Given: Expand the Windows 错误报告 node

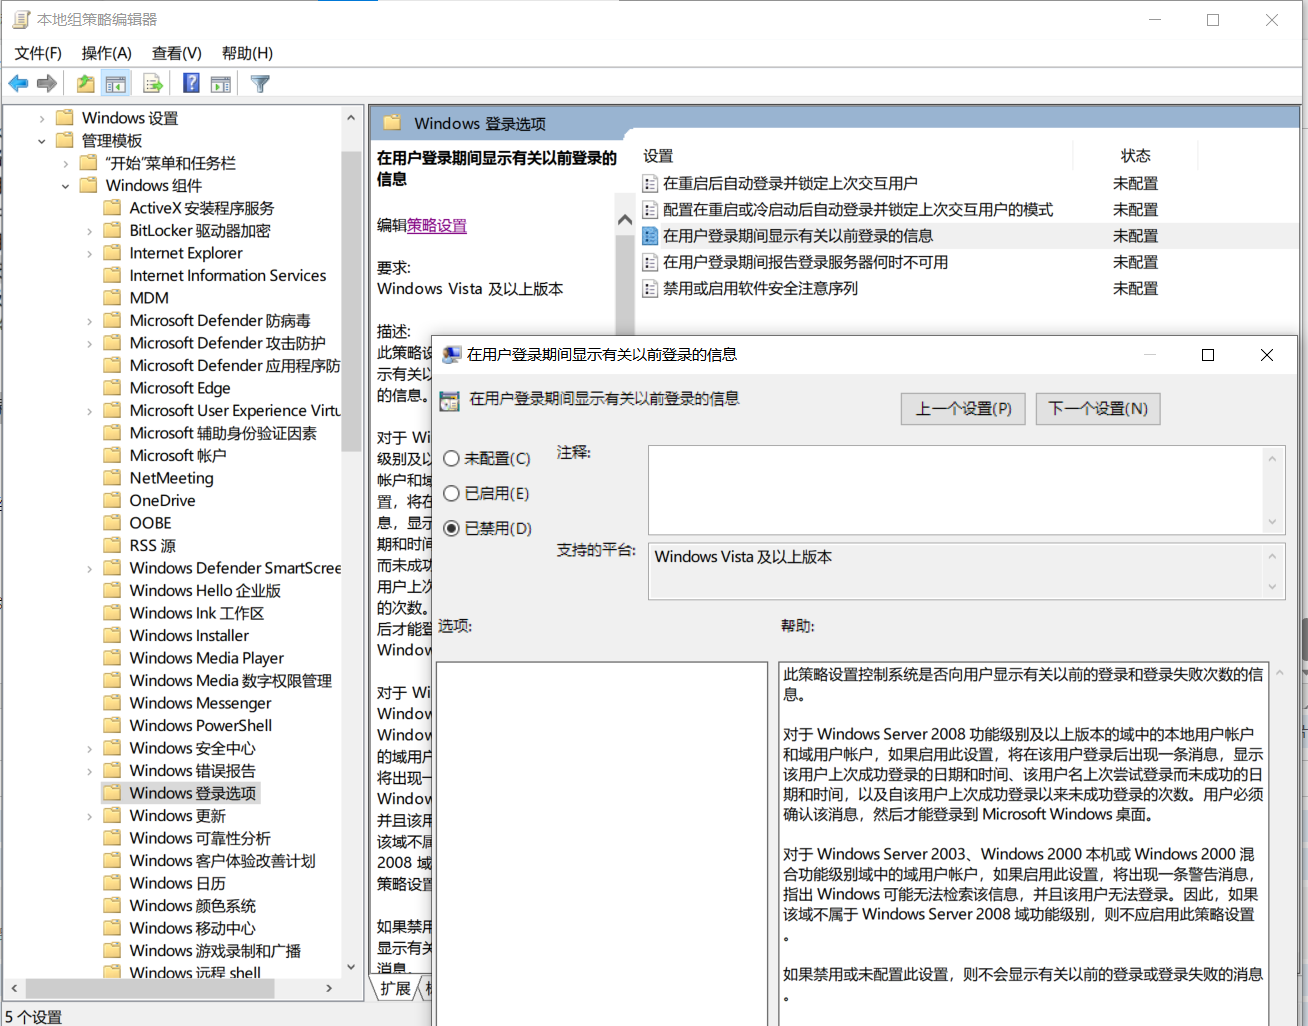Looking at the screenshot, I should coord(90,771).
